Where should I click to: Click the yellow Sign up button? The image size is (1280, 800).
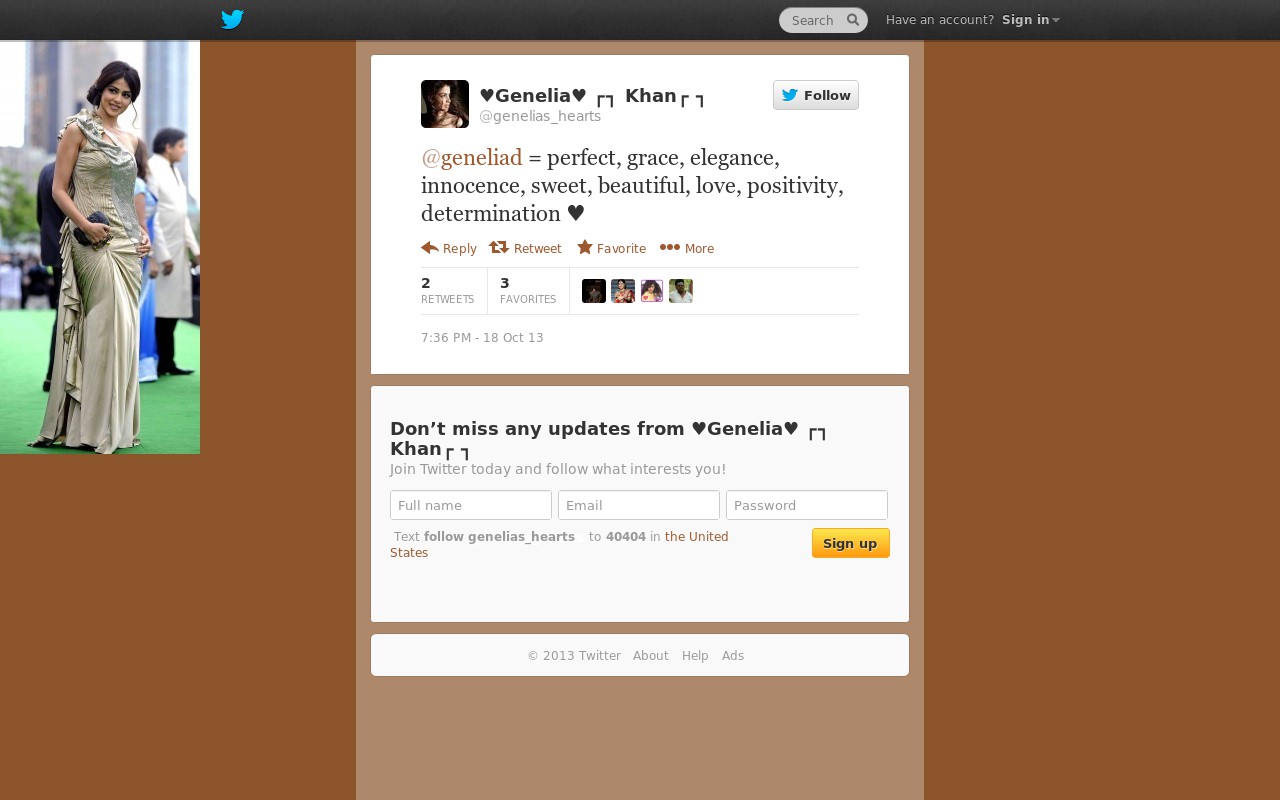[x=850, y=543]
